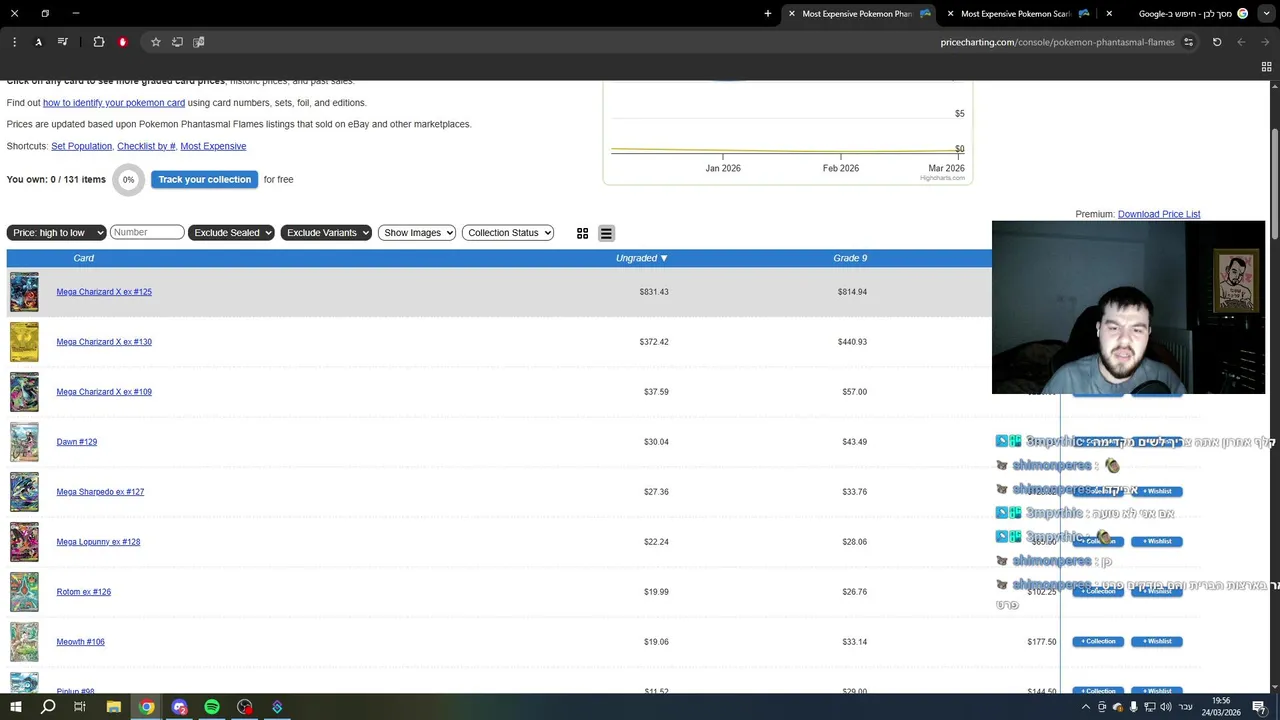Image resolution: width=1280 pixels, height=720 pixels.
Task: Open Mega Sharpedo ex #127
Action: (100, 492)
